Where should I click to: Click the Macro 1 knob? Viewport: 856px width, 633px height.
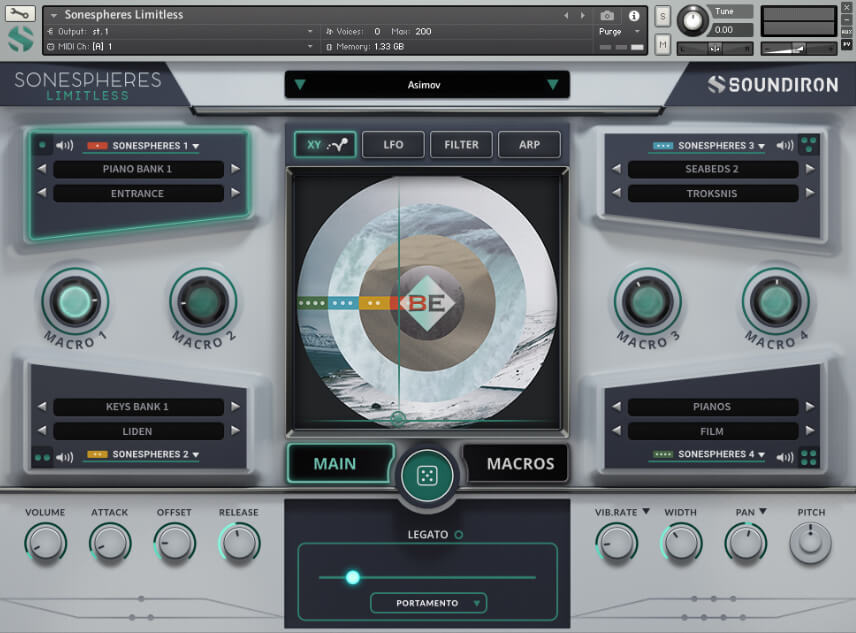tap(75, 301)
